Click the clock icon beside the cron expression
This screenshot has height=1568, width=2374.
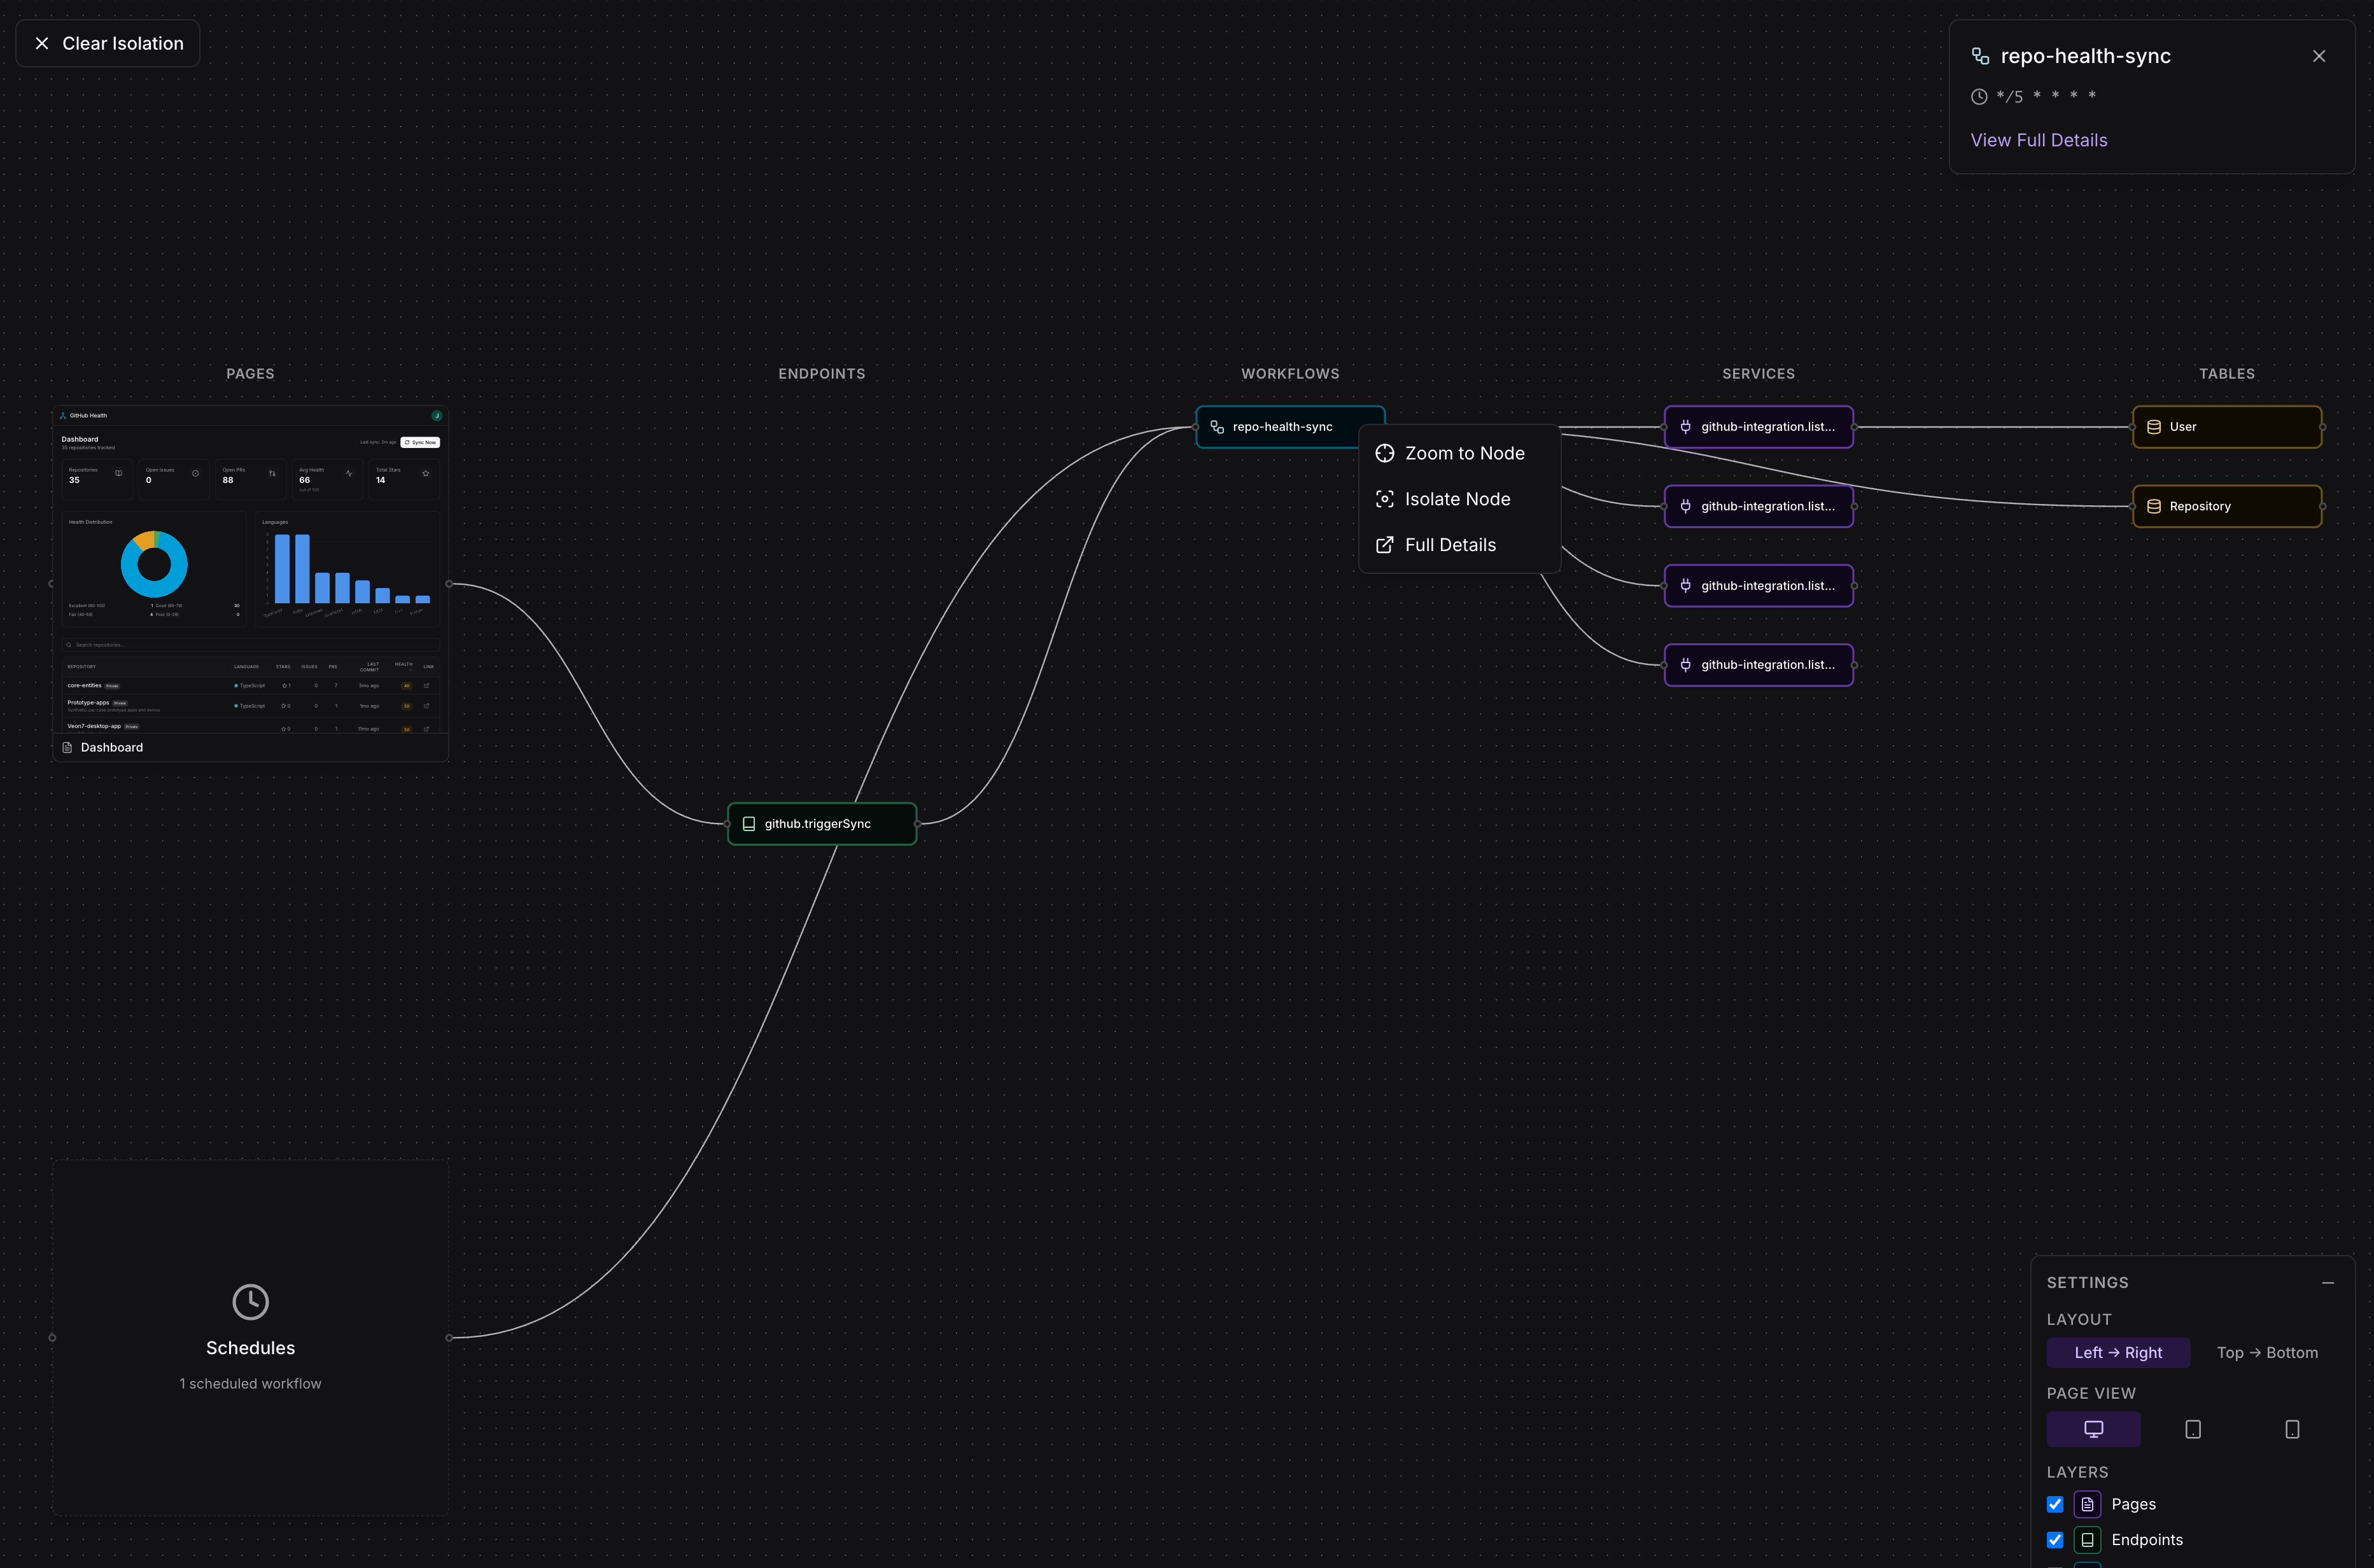coord(1978,97)
